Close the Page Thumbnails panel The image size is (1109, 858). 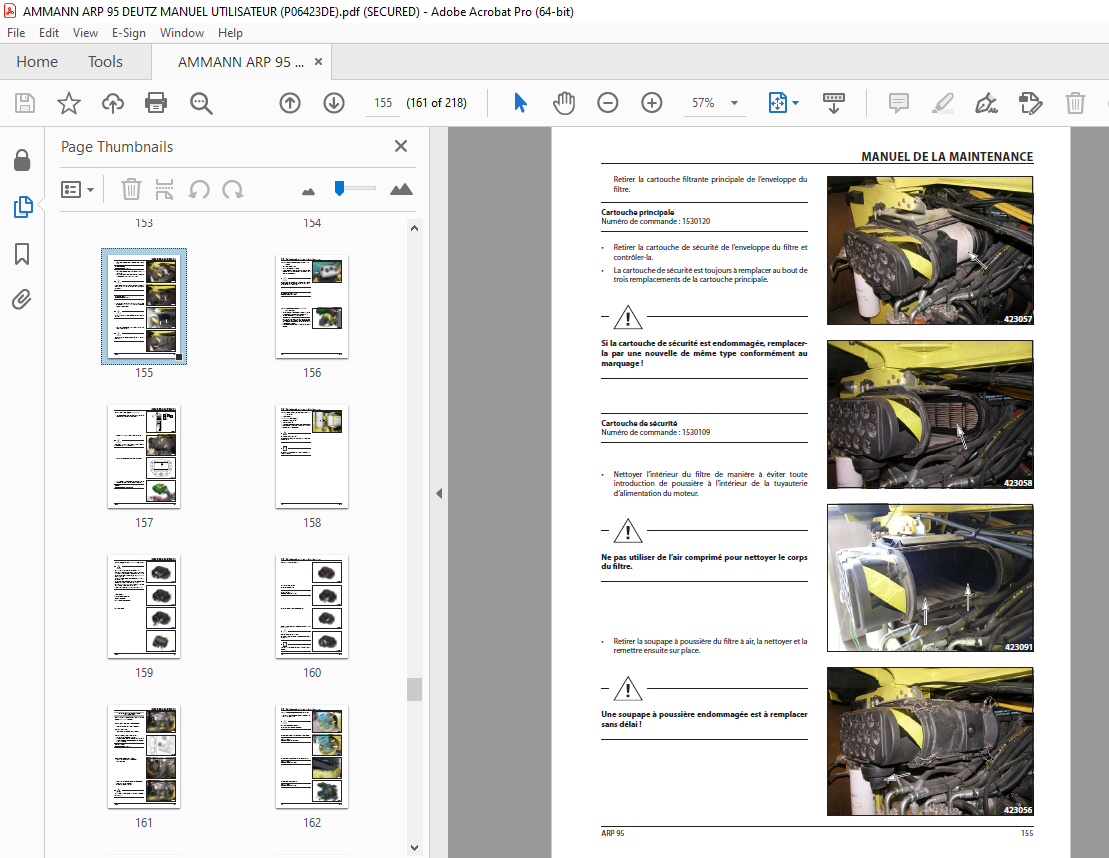coord(401,146)
